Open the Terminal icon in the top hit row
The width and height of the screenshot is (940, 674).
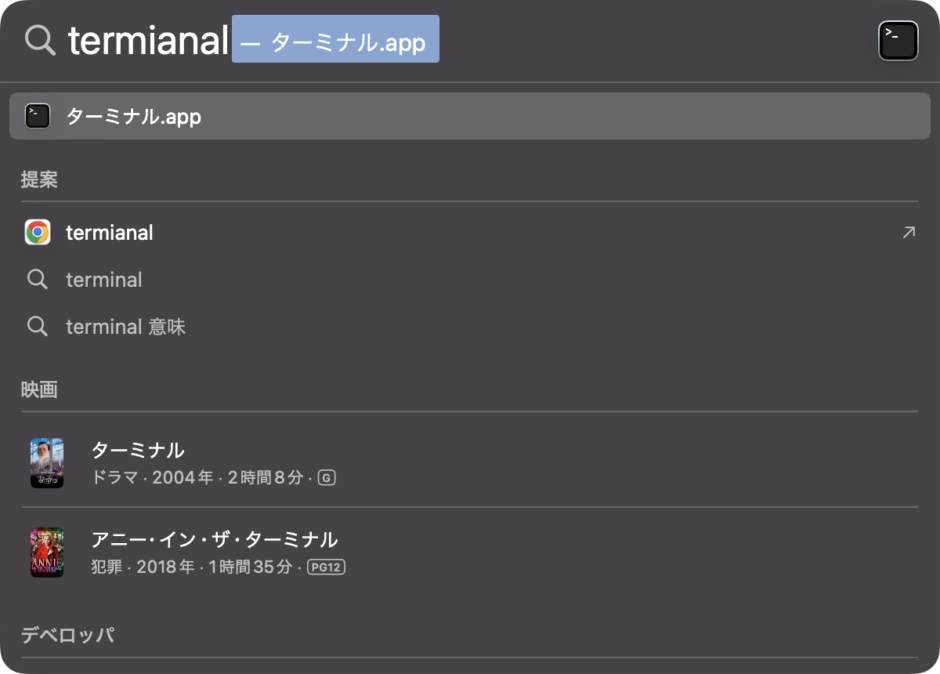(37, 116)
